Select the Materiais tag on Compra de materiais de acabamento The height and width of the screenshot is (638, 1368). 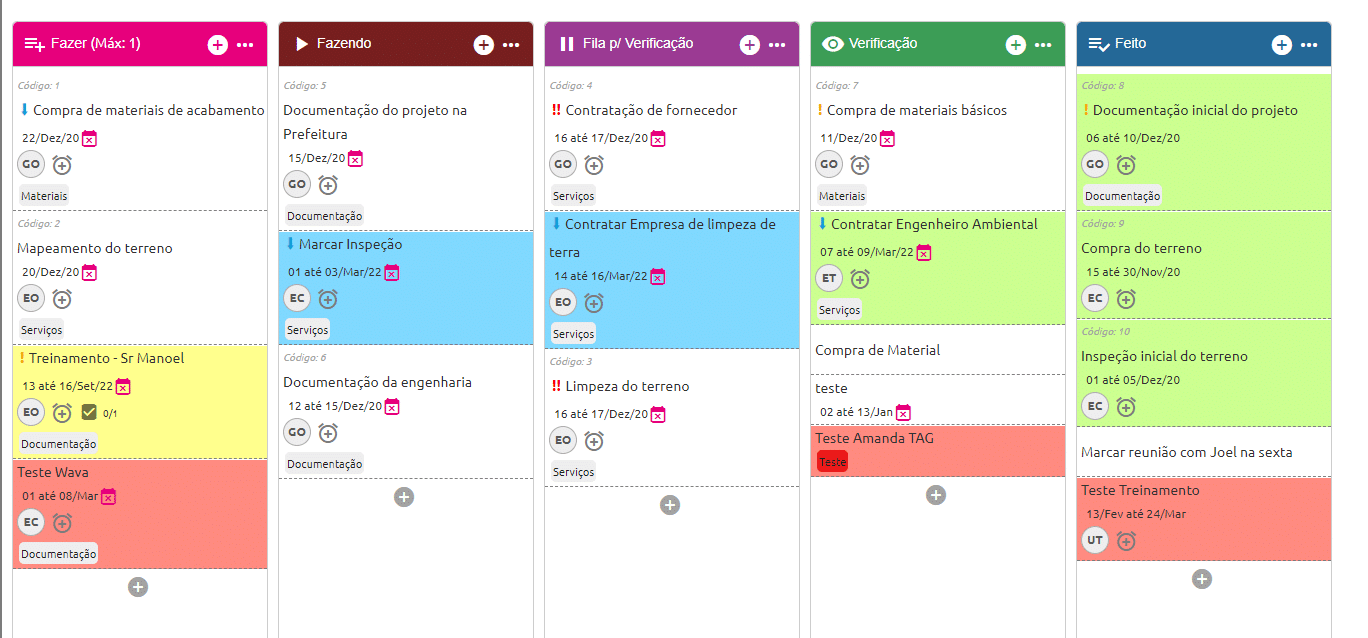[44, 196]
